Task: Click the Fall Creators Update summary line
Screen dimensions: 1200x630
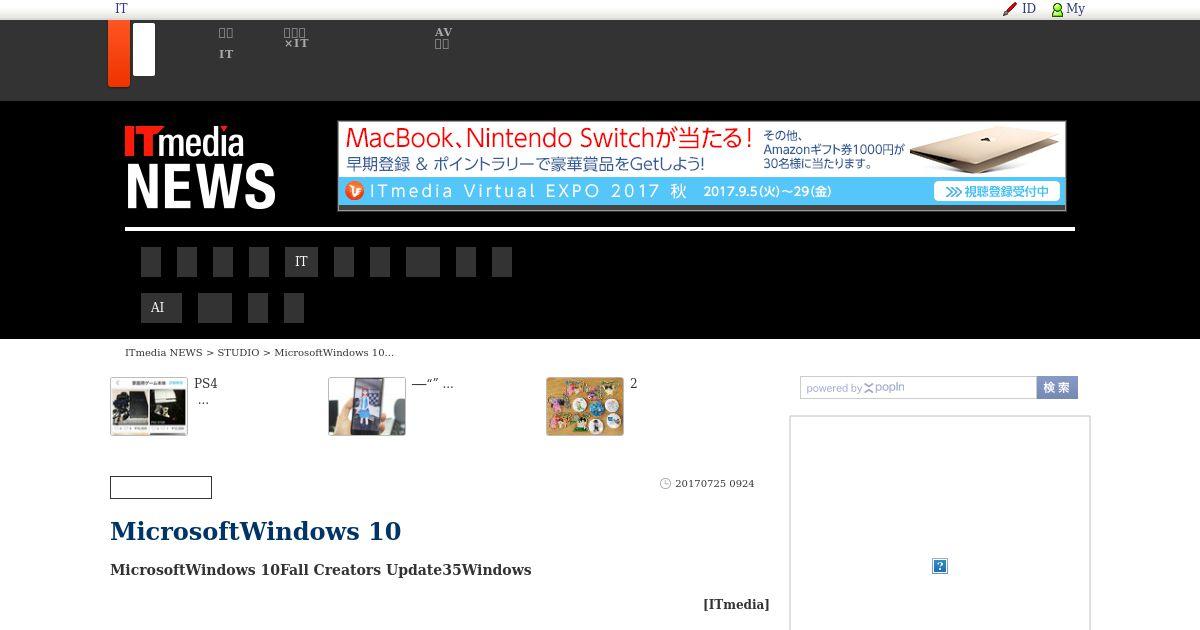Action: (x=321, y=570)
